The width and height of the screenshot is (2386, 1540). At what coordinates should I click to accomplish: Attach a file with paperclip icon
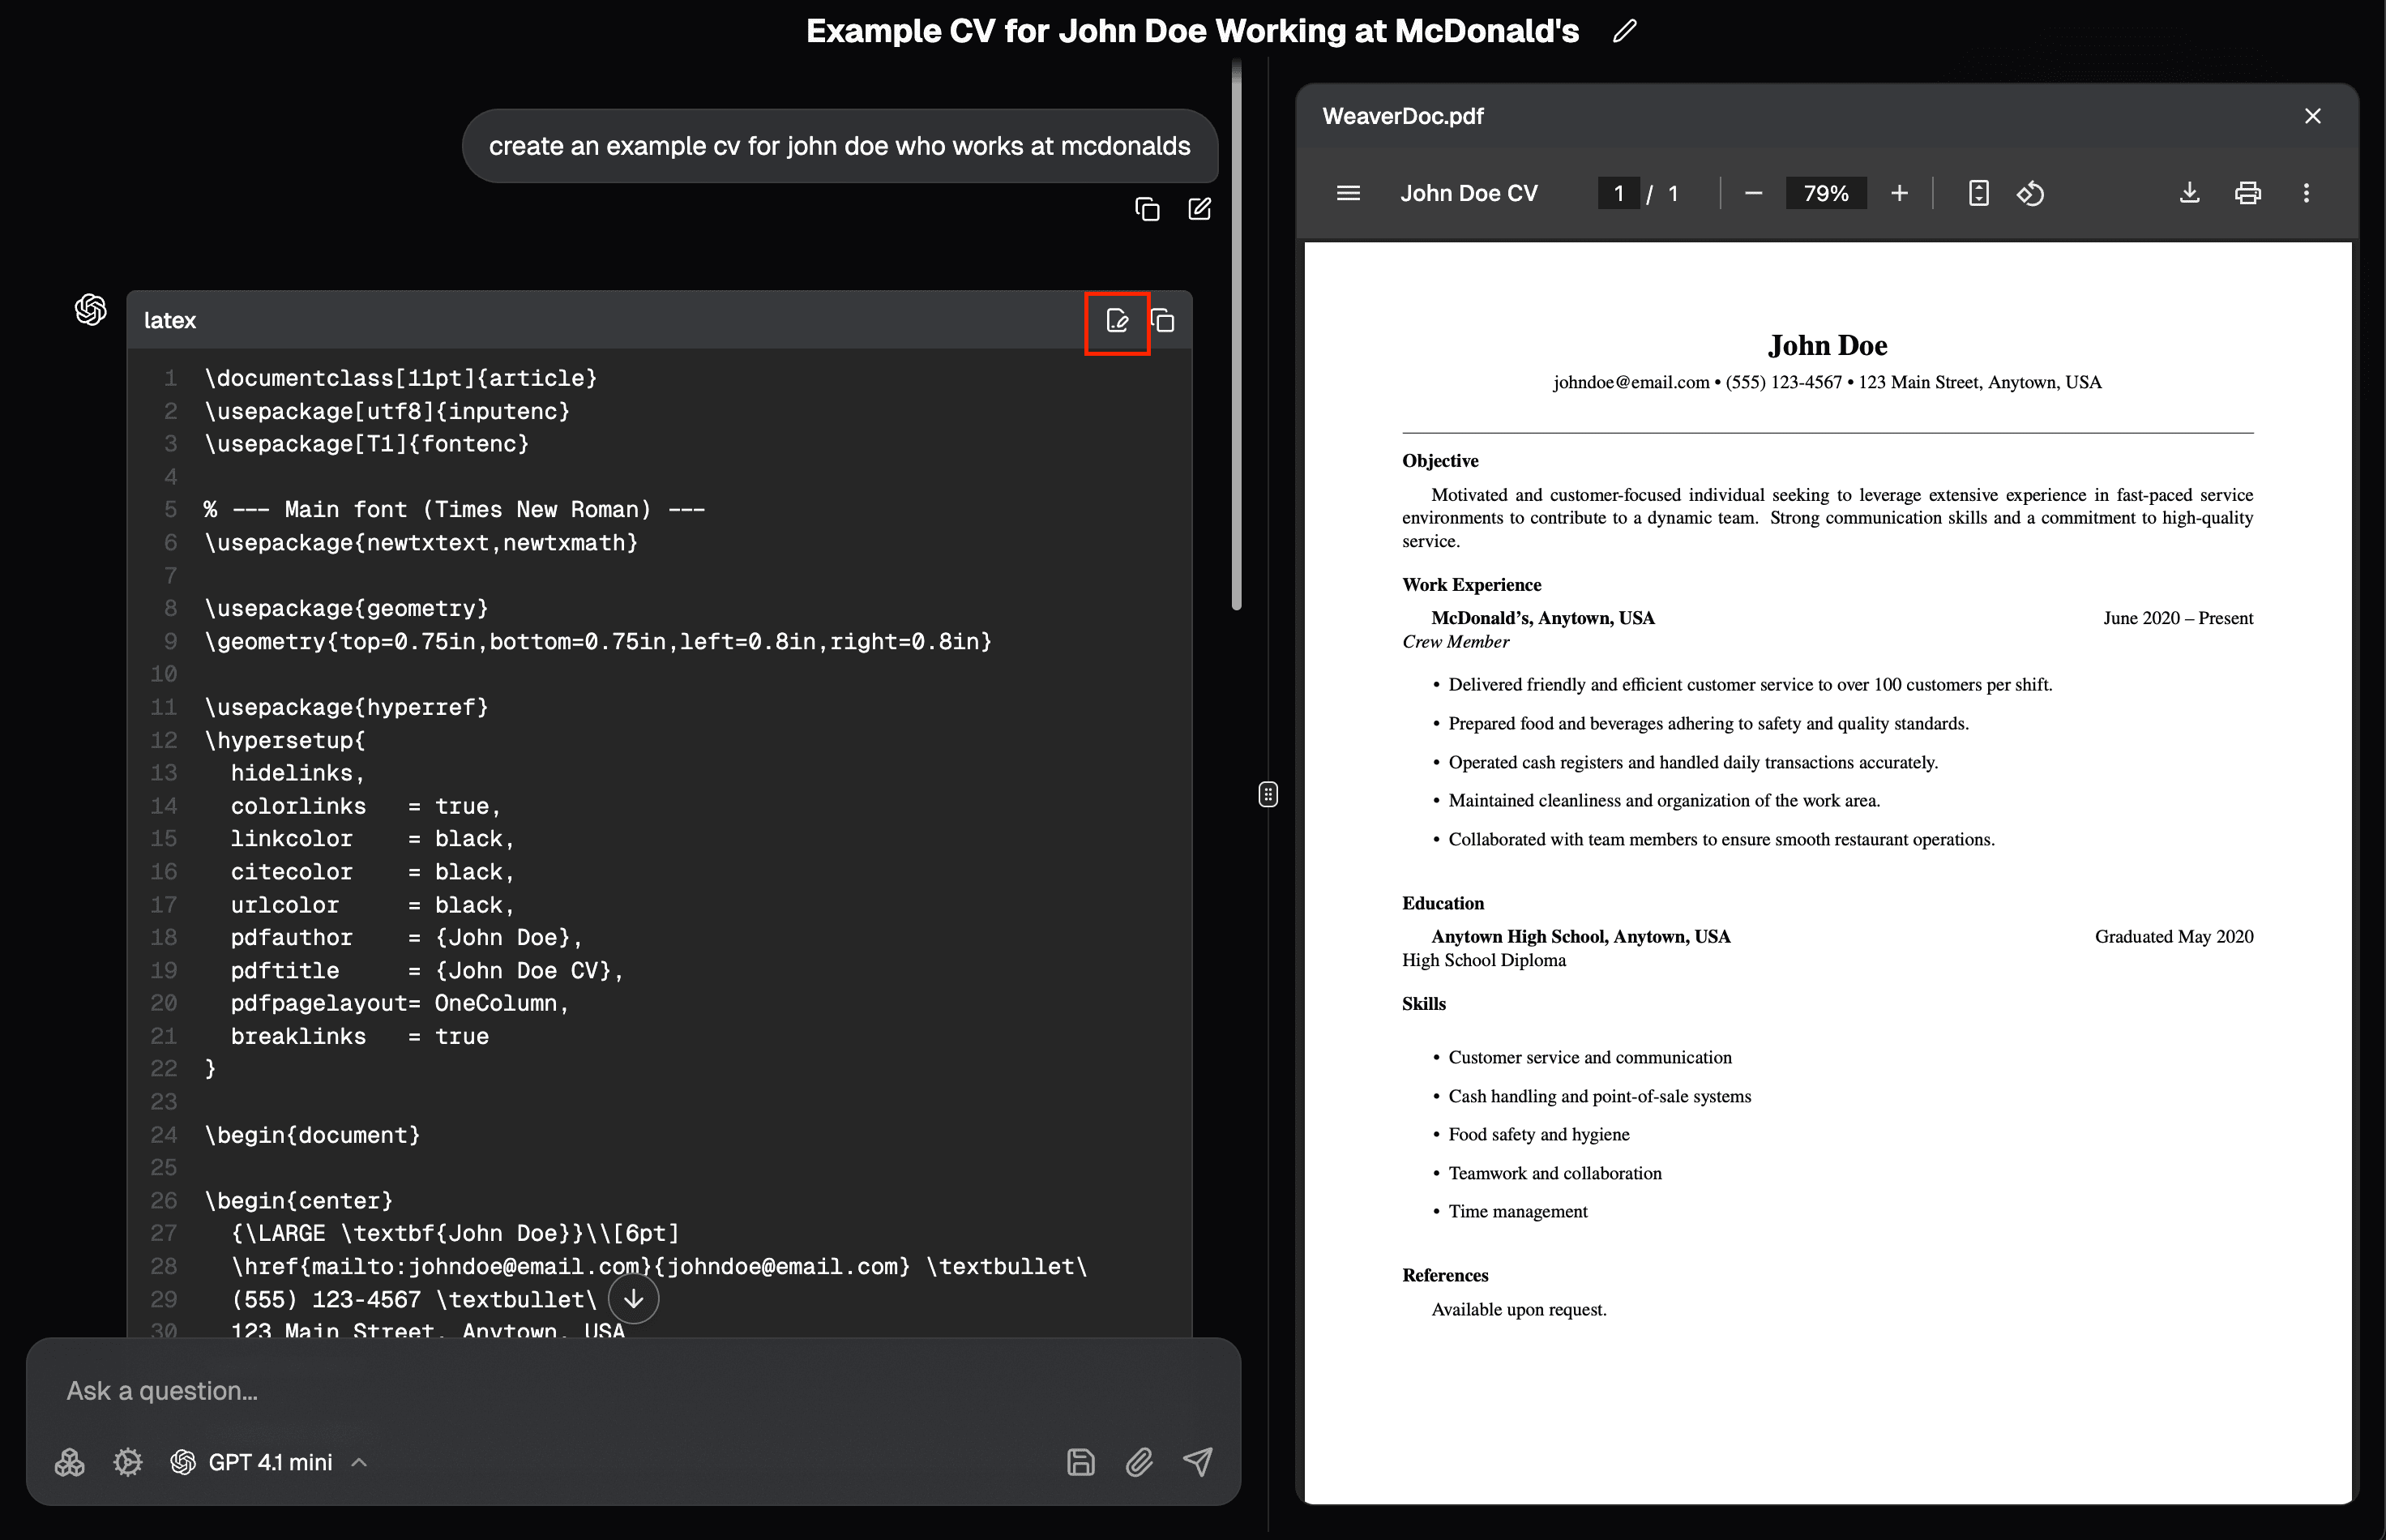[x=1139, y=1462]
